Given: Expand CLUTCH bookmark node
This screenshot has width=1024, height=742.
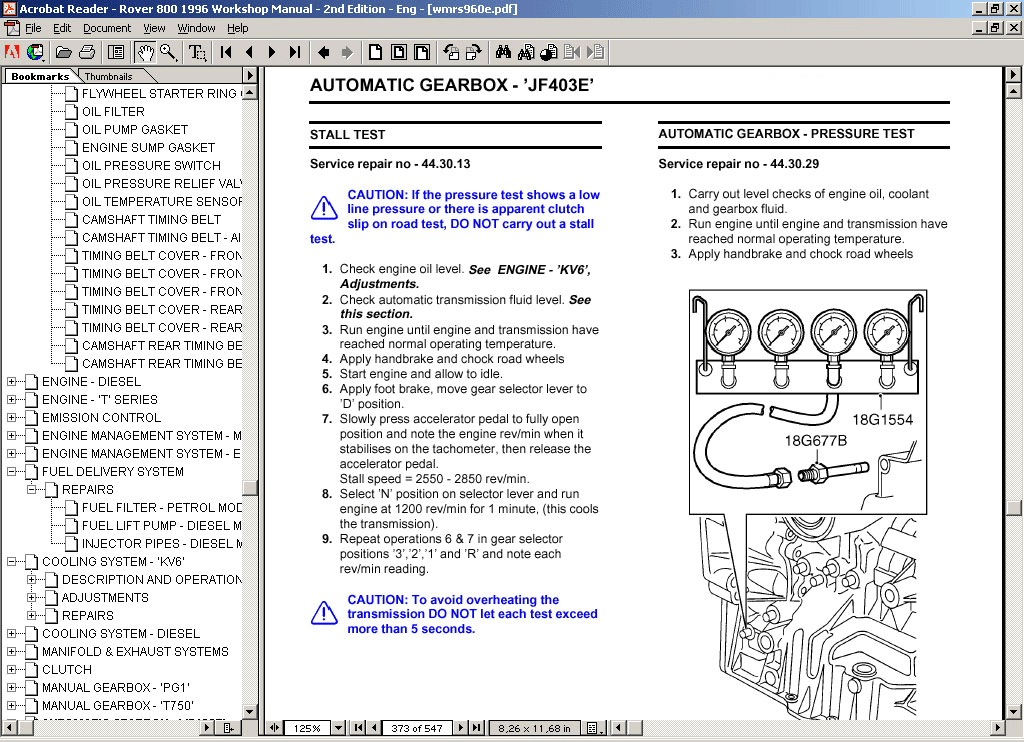Looking at the screenshot, I should [x=12, y=669].
